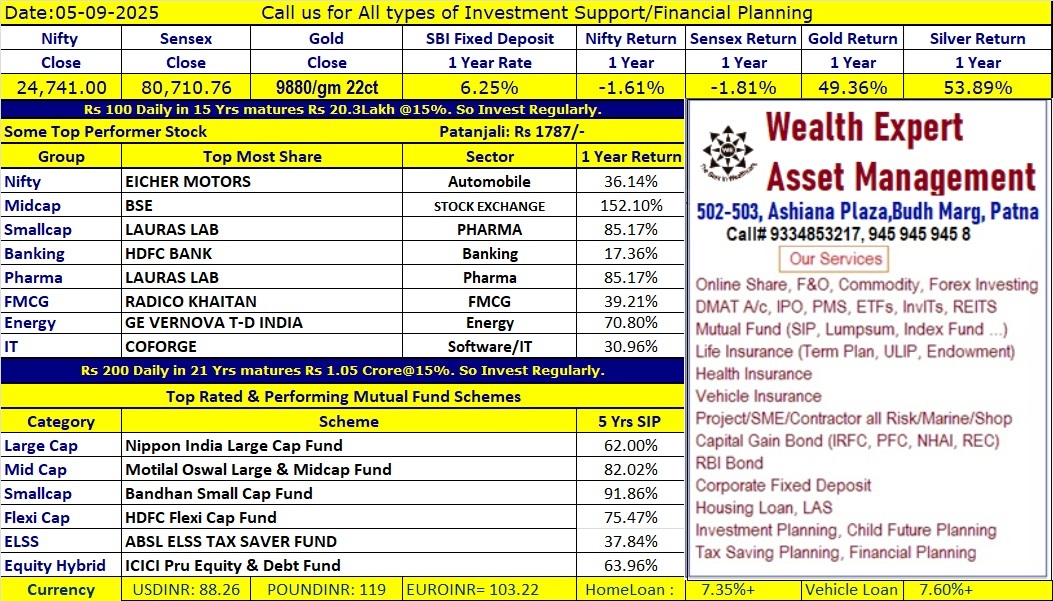Click 'Top Rated & Performing Mutual Fund Schemes' heading
Screen dimensions: 1053x601
[x=343, y=397]
